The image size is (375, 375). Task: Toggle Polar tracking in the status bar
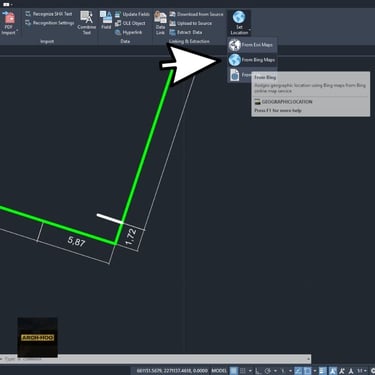click(267, 371)
